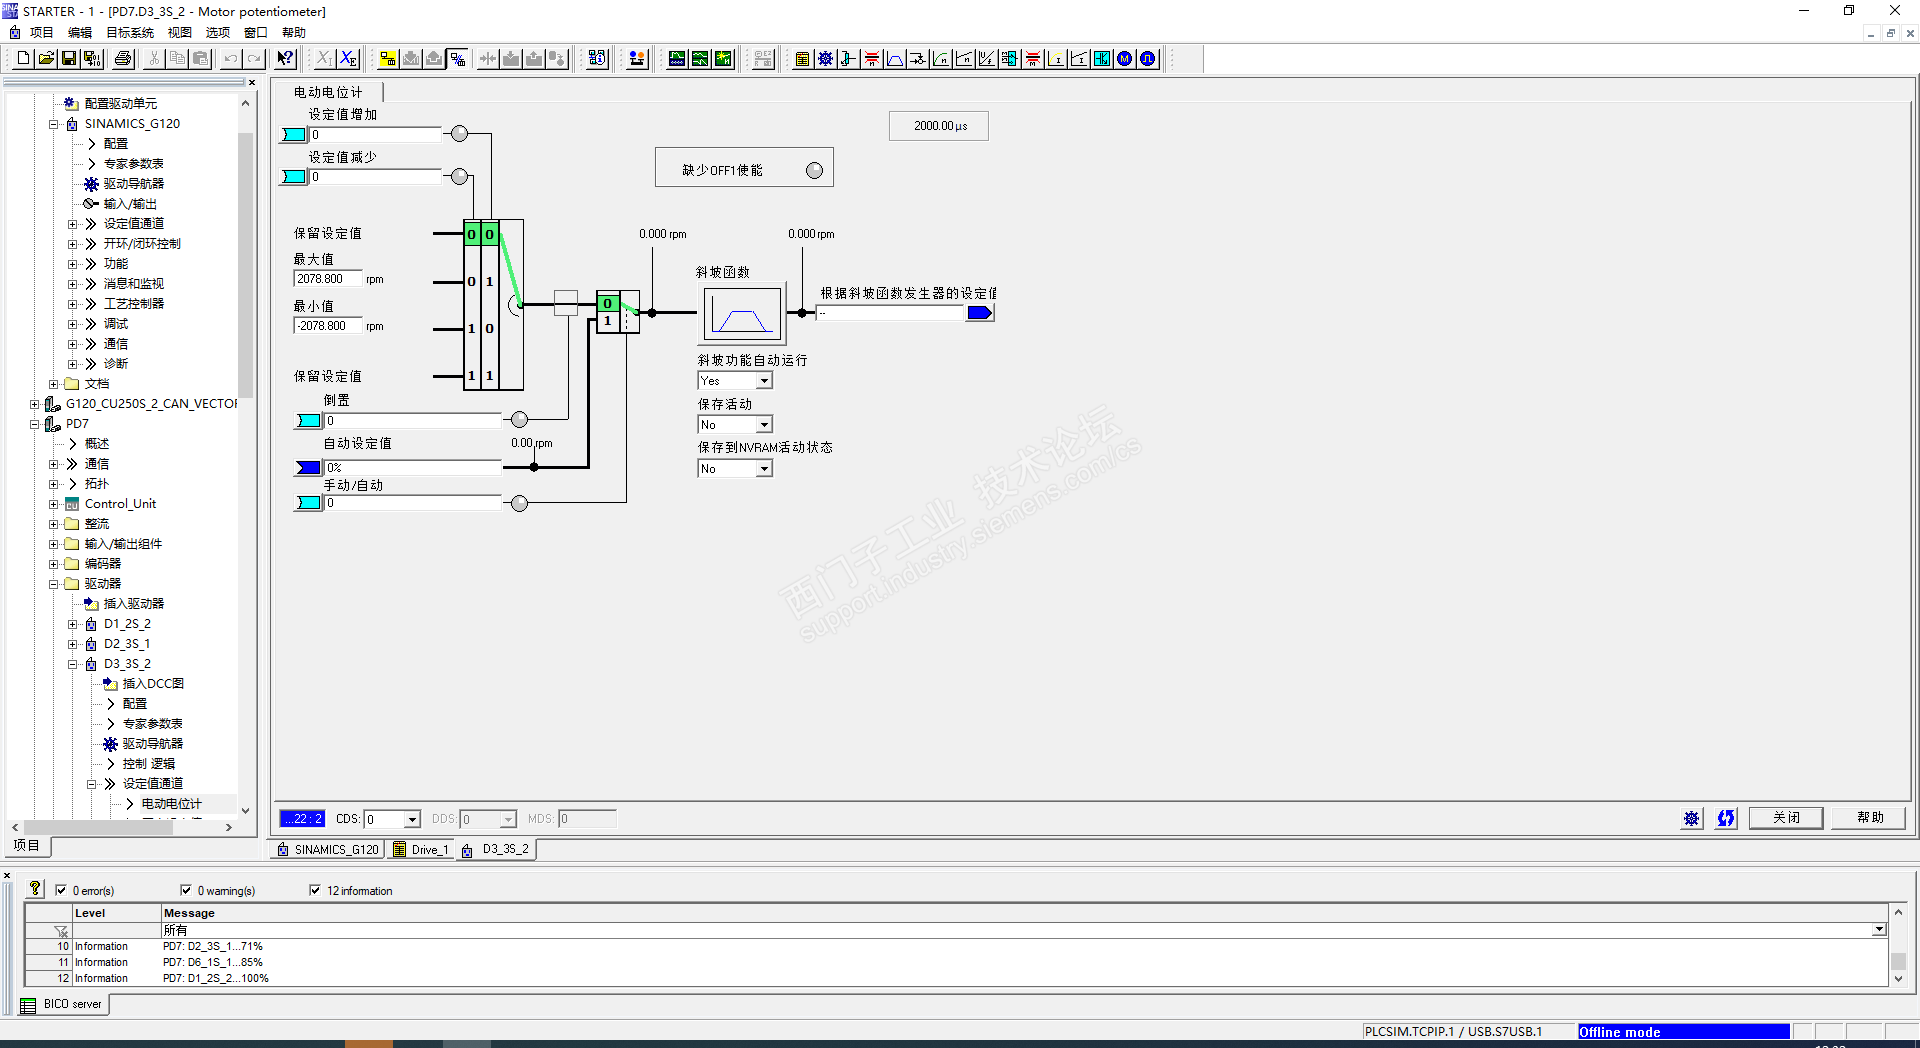
Task: Click the 最大值 rpm input field
Action: 327,279
